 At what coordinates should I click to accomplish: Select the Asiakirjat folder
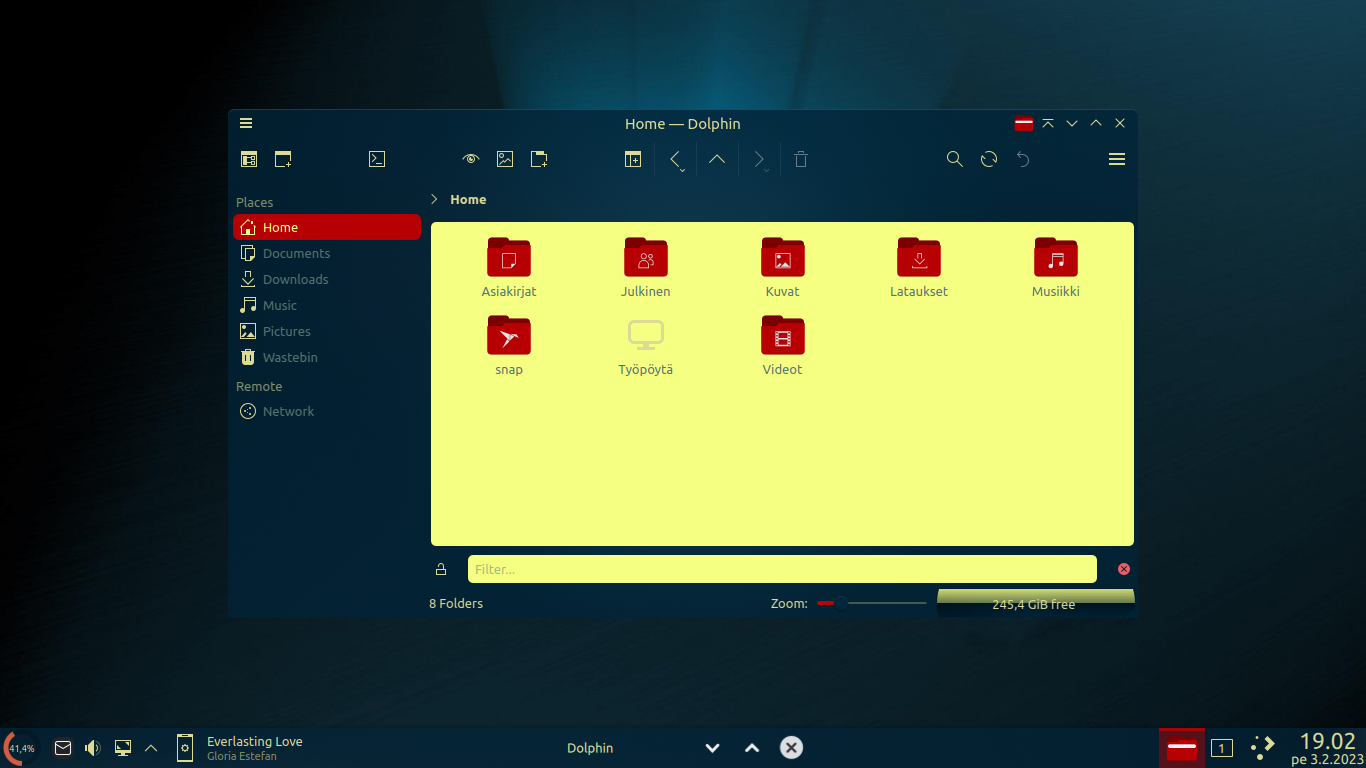[x=509, y=267]
